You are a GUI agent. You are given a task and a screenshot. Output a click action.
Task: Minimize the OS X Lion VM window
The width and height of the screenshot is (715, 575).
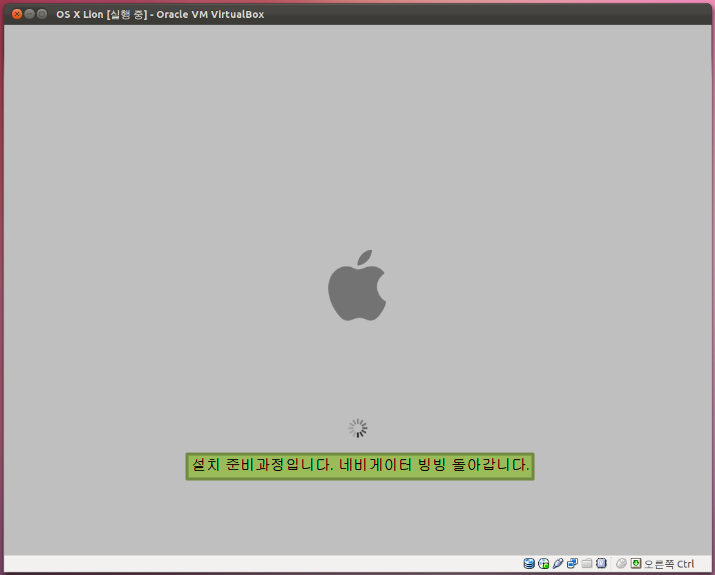(x=29, y=14)
